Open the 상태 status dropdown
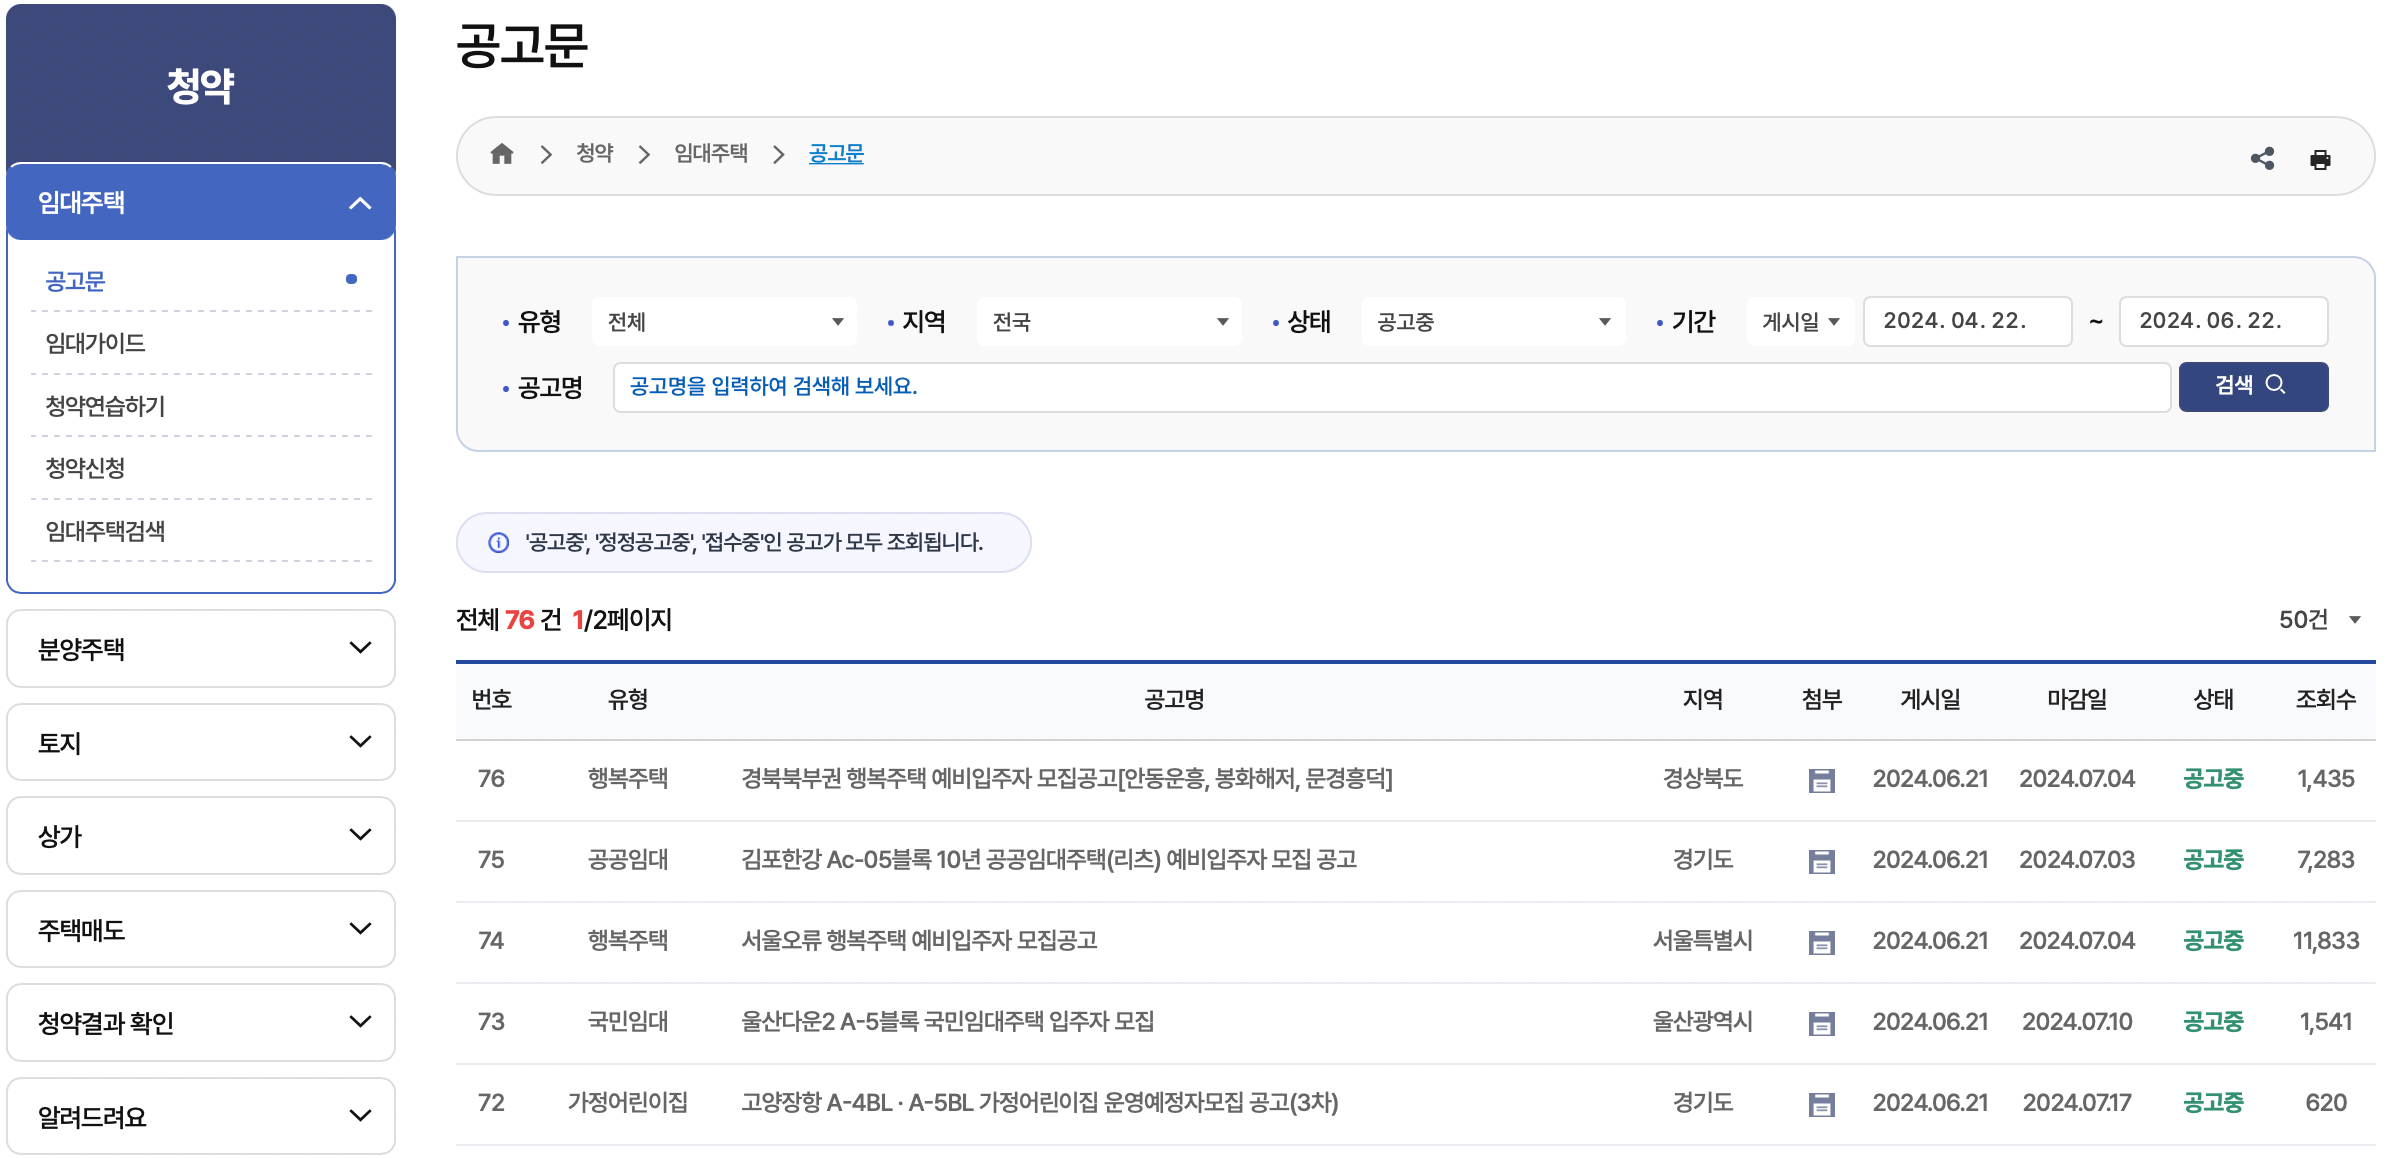The image size is (2392, 1158). click(x=1492, y=322)
